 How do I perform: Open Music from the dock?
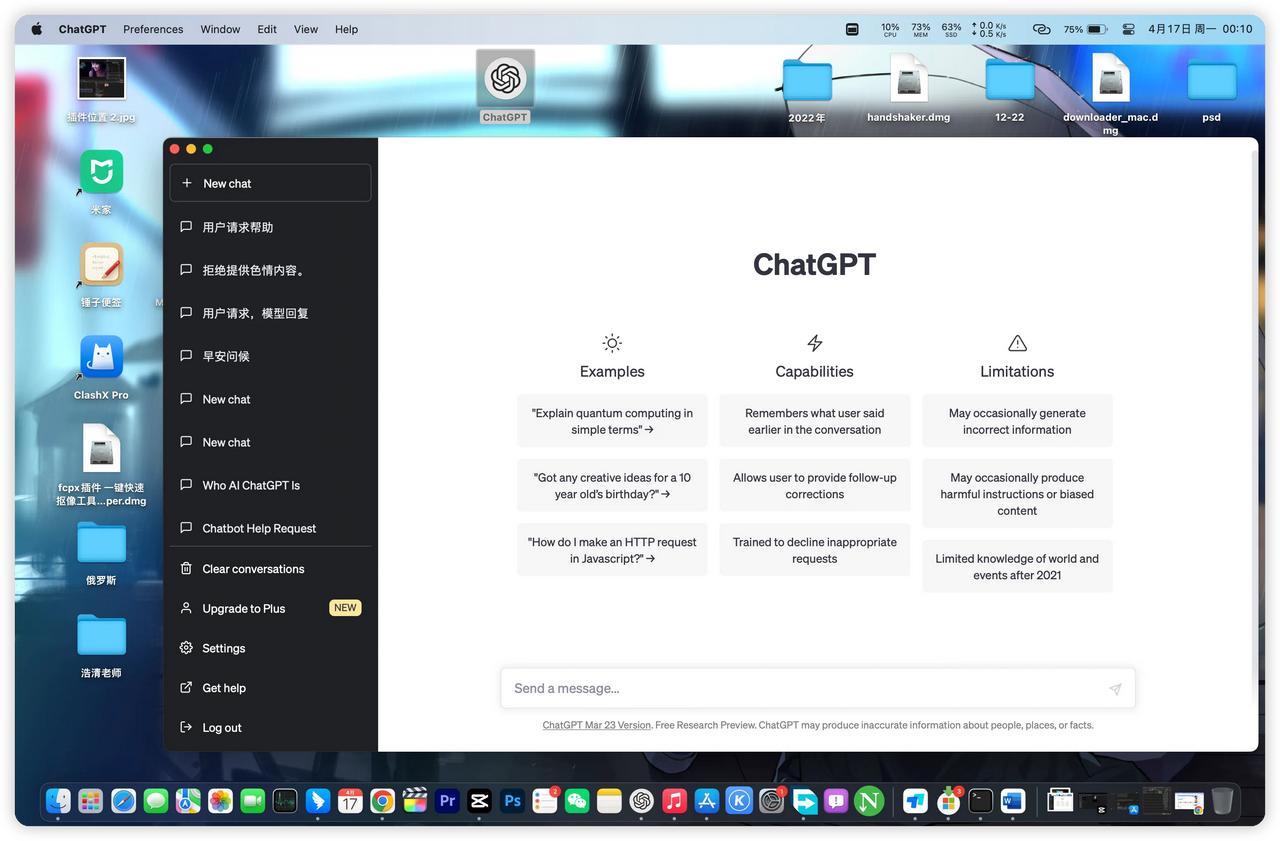tap(674, 801)
